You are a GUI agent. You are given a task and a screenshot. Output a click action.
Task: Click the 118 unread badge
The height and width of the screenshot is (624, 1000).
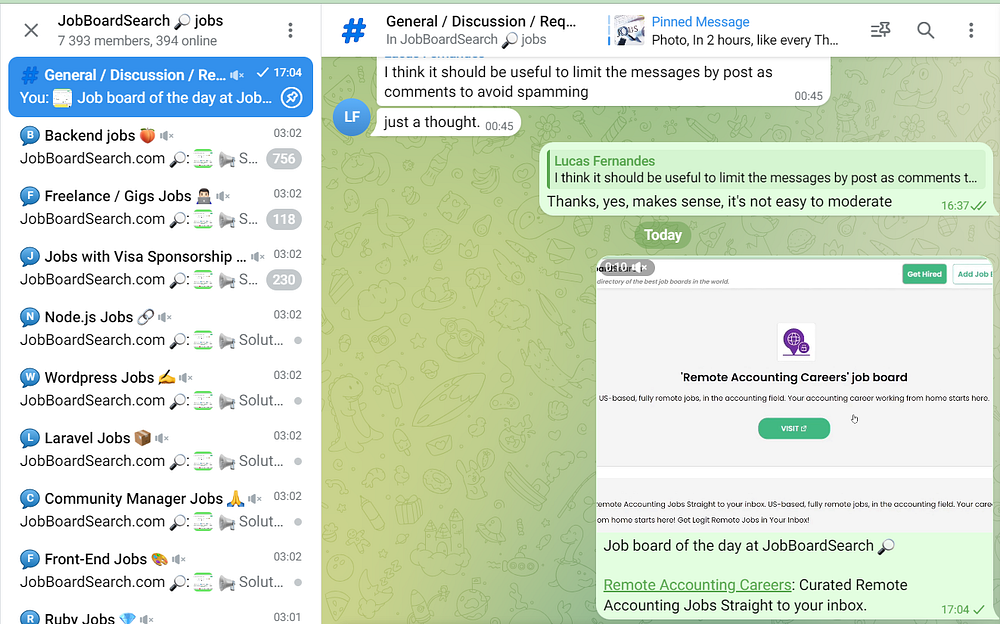284,219
